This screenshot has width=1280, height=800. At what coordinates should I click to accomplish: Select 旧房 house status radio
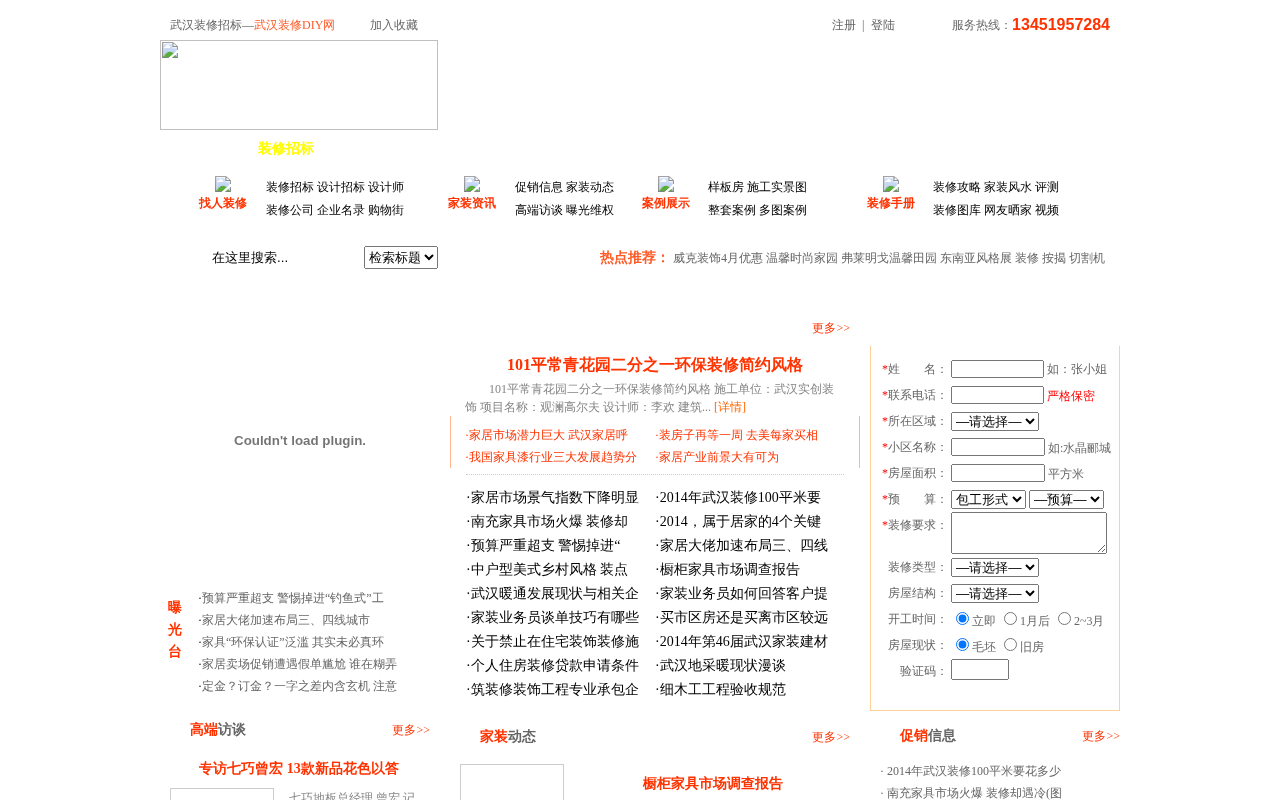click(1011, 645)
